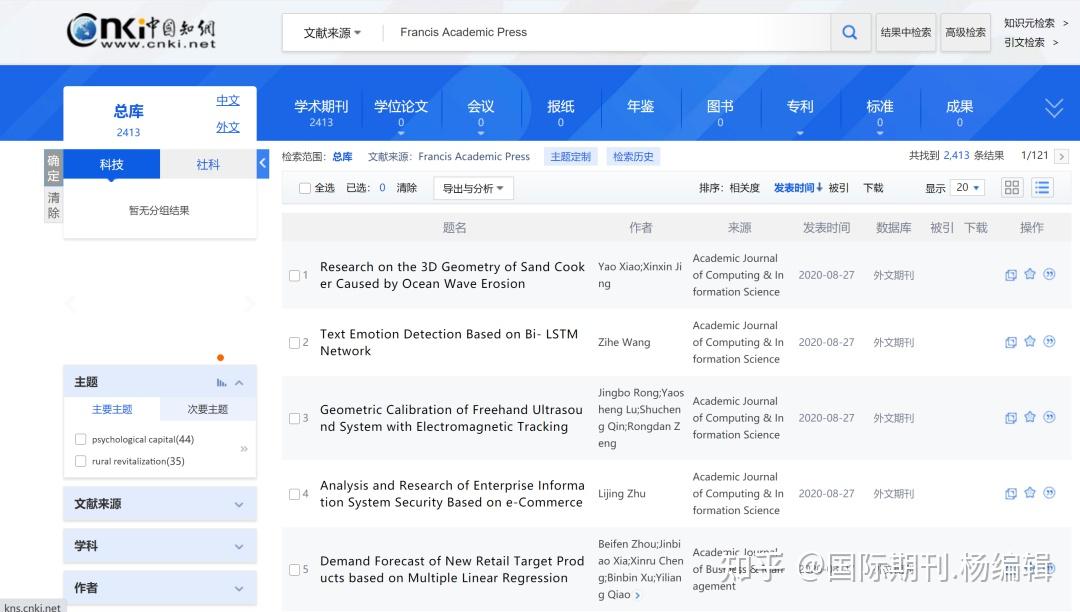
Task: Cite icon for Enterprise Information paper
Action: point(1049,493)
